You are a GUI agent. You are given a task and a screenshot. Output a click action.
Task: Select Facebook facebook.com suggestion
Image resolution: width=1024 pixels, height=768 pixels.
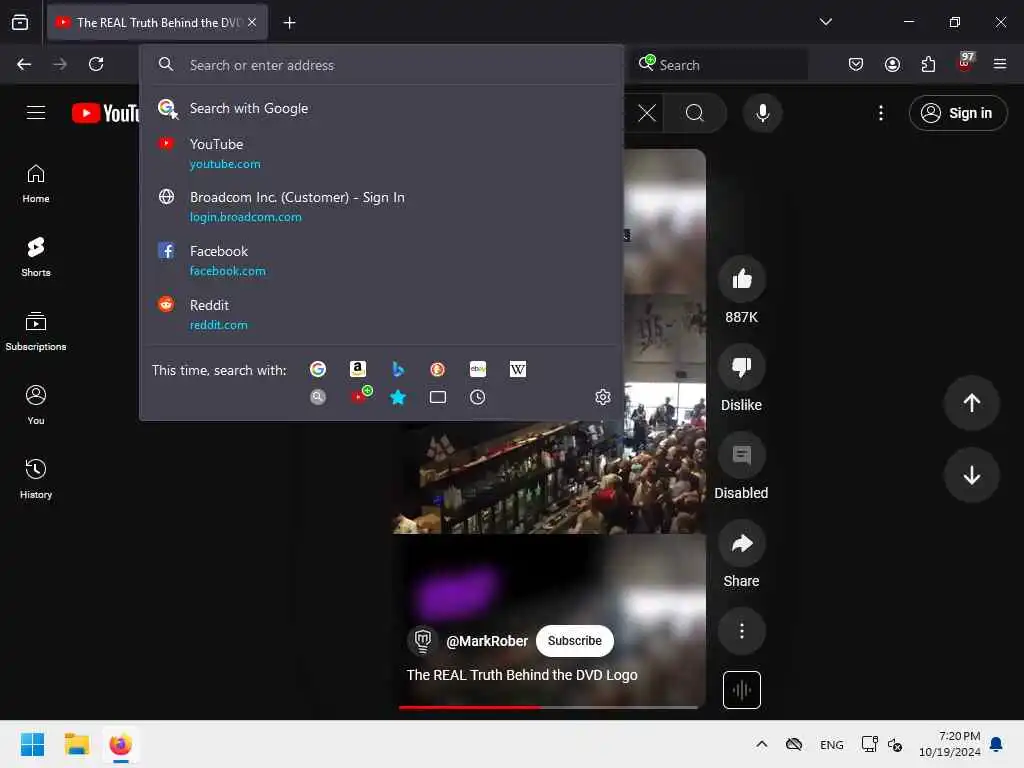[381, 261]
